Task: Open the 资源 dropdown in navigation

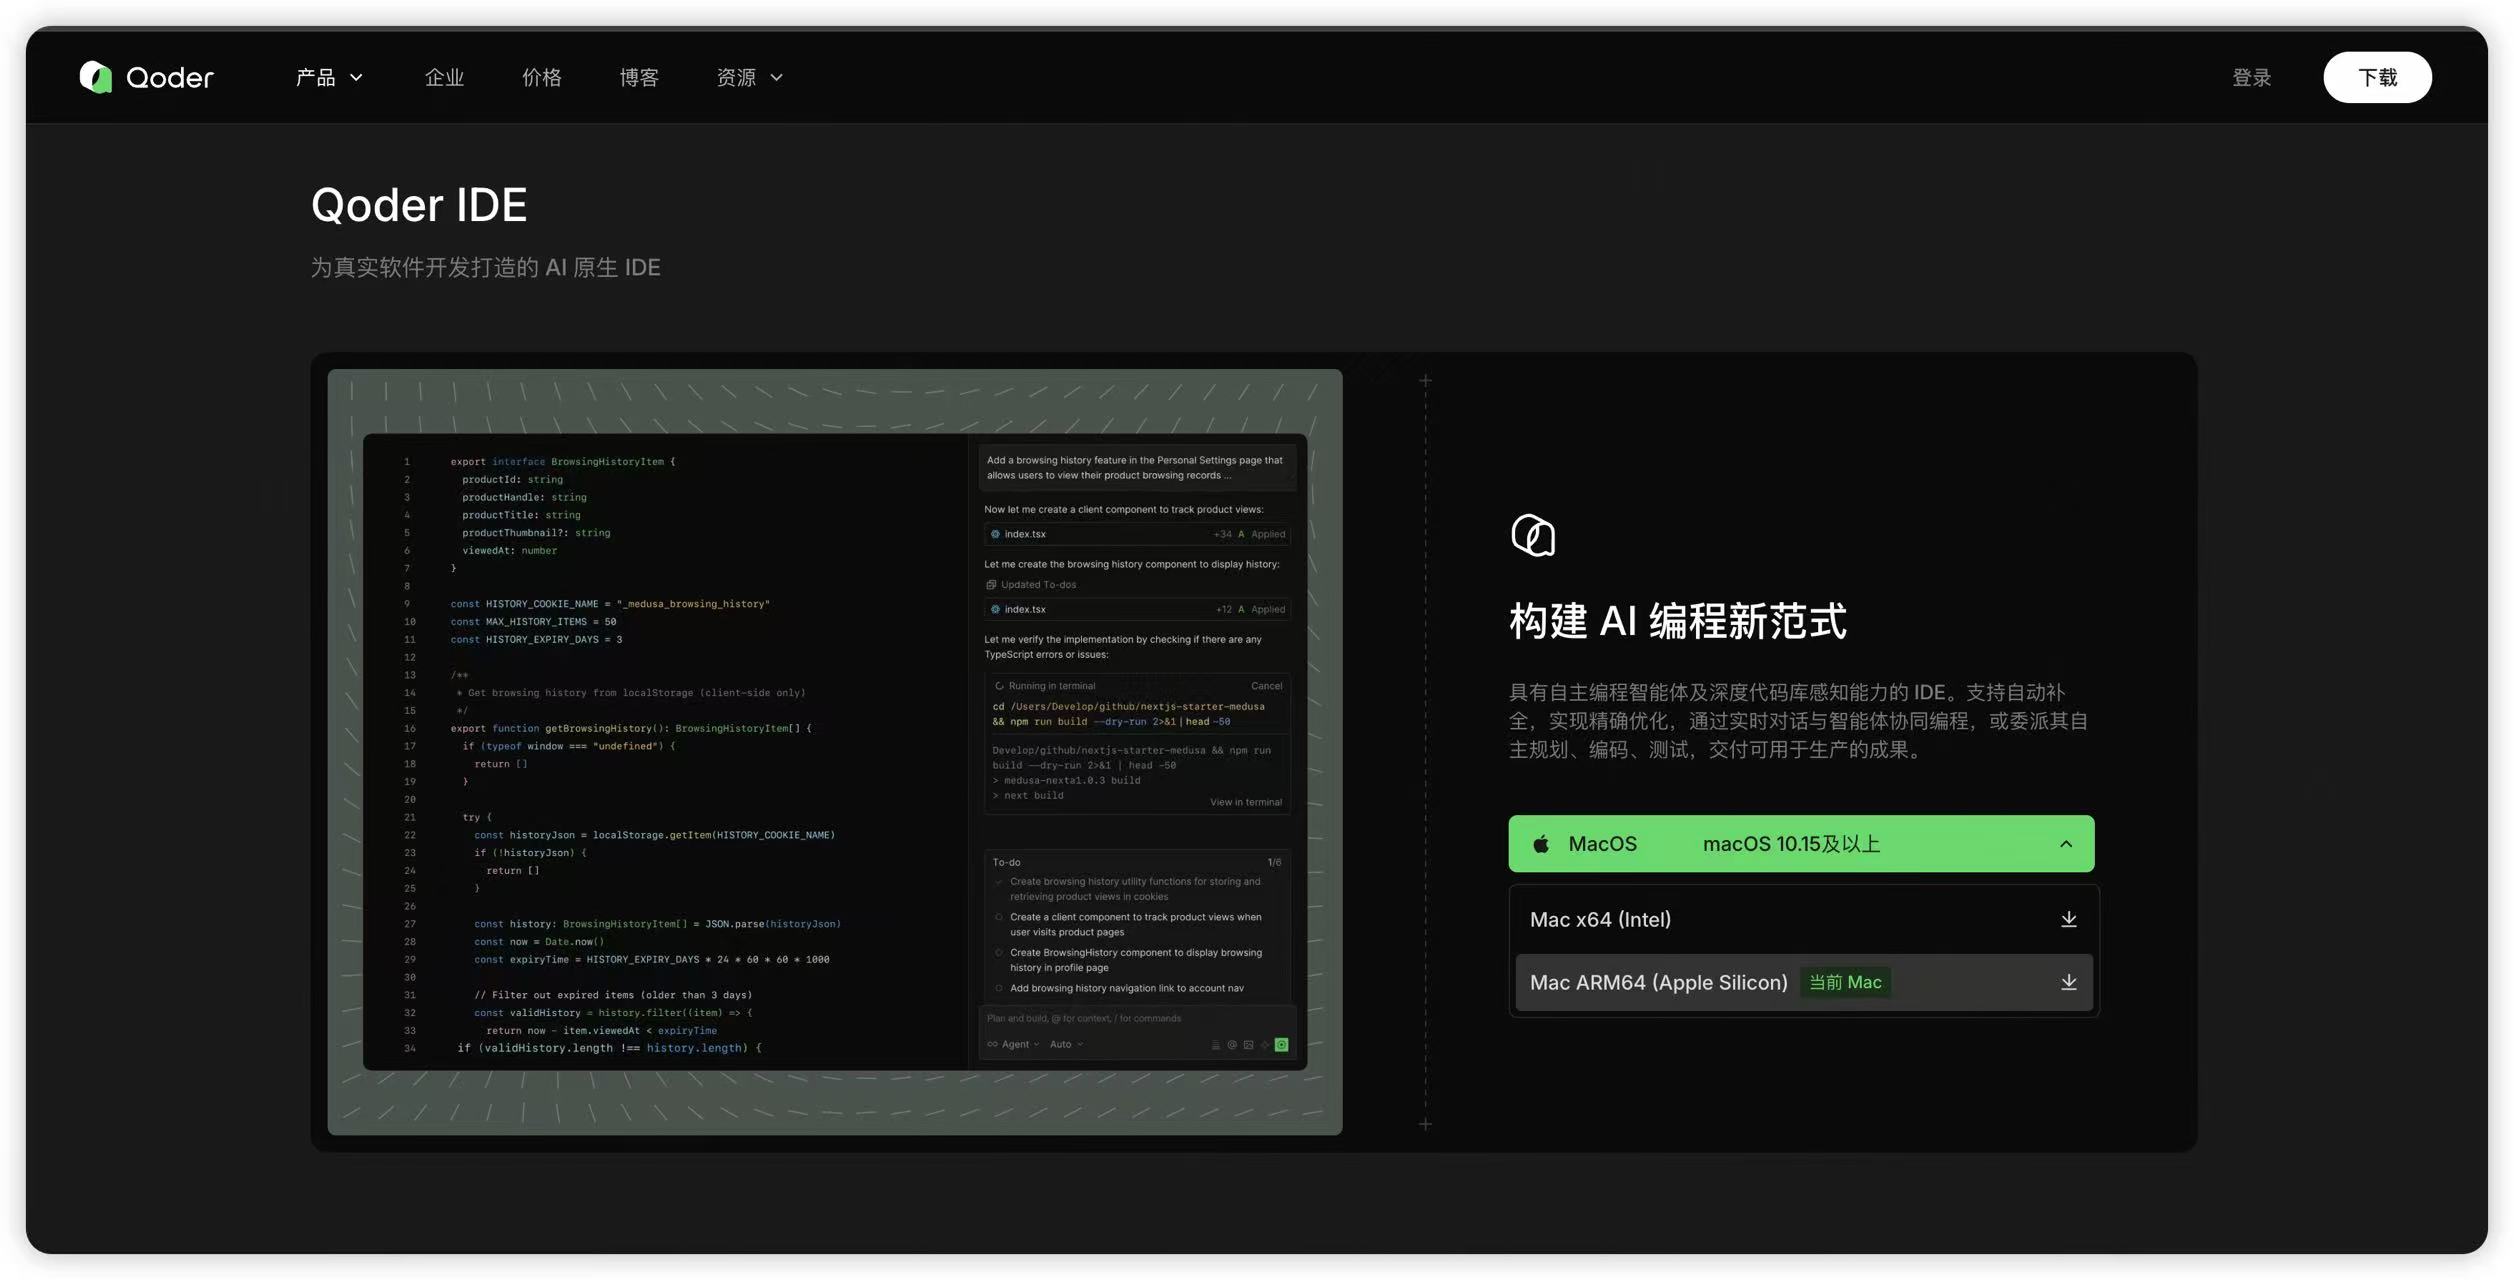Action: tap(749, 77)
